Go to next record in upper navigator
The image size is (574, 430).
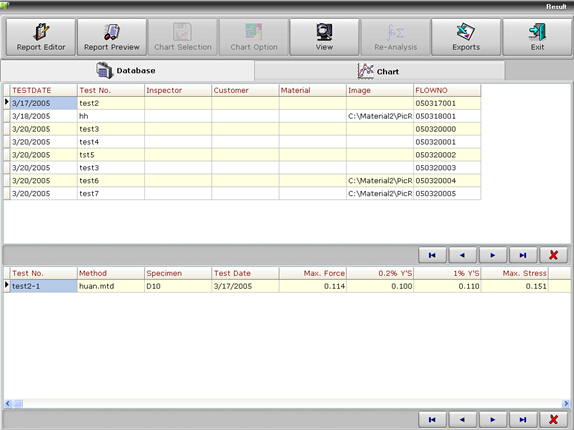click(x=493, y=255)
